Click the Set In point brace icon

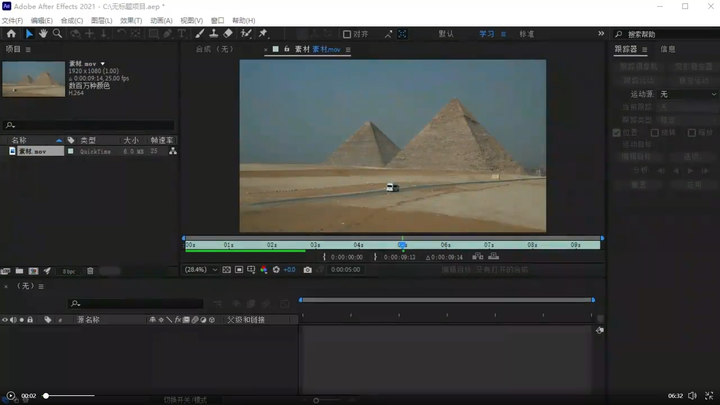(x=324, y=257)
